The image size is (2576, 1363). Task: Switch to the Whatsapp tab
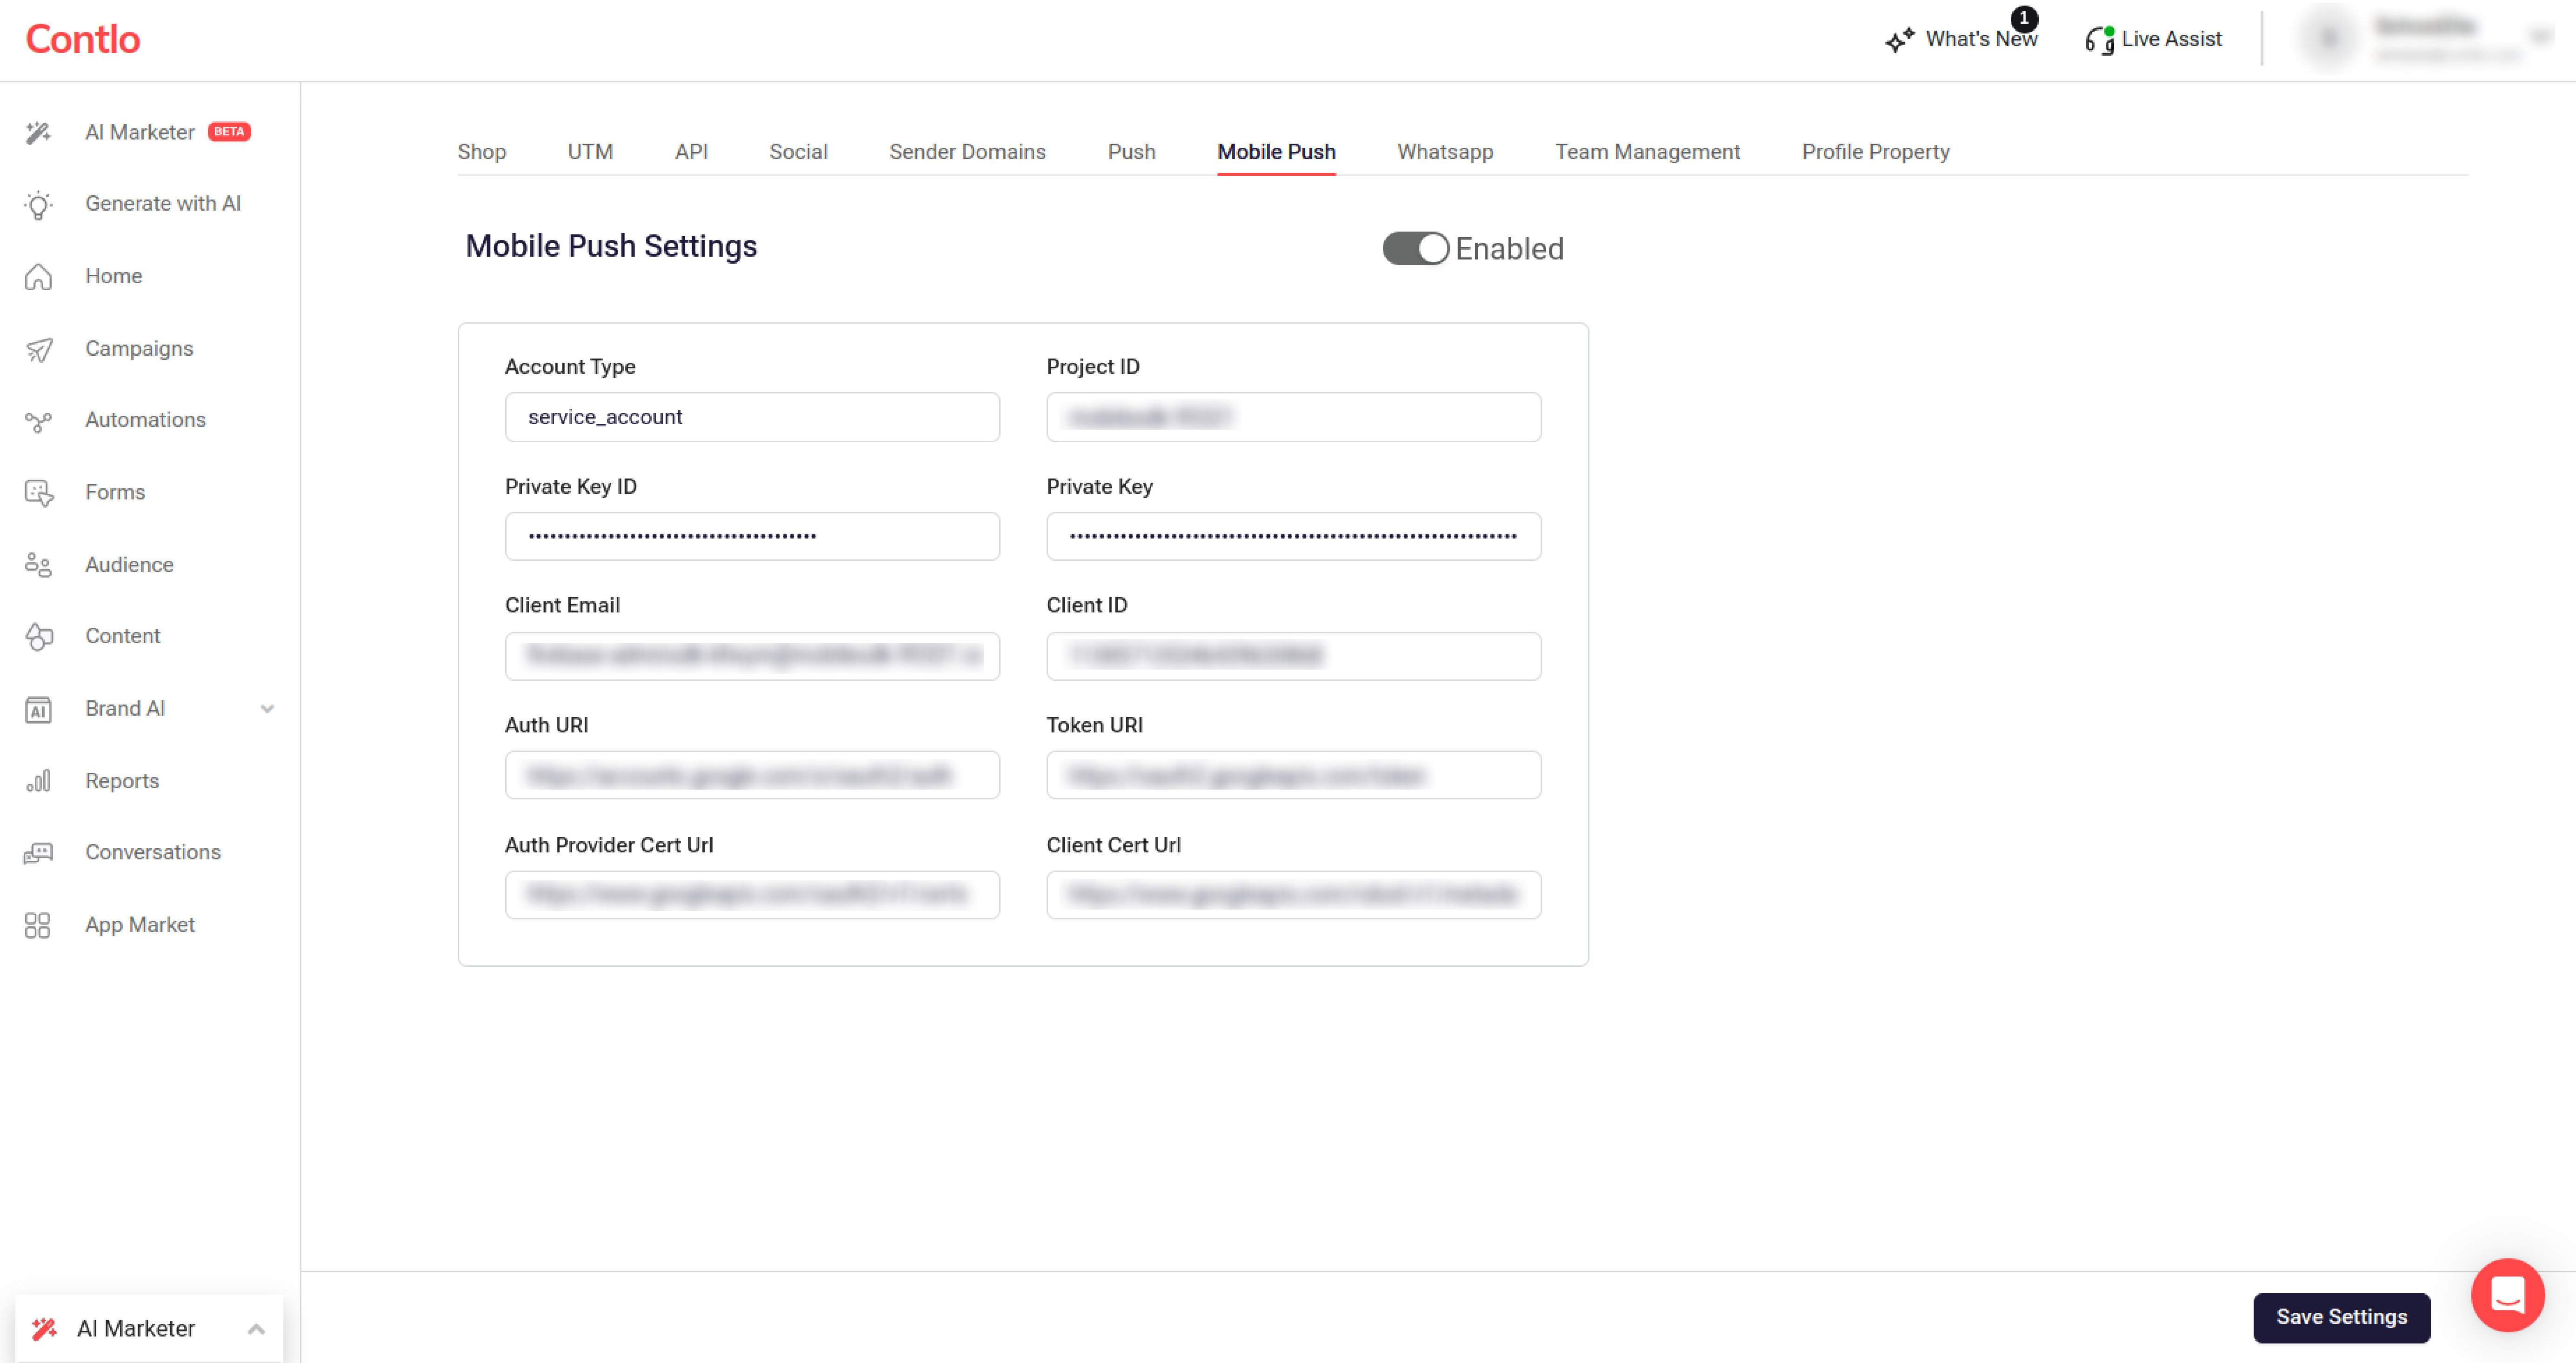[x=1445, y=152]
